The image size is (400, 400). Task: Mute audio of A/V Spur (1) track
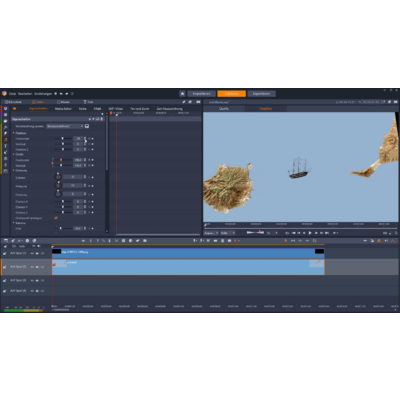point(37,253)
